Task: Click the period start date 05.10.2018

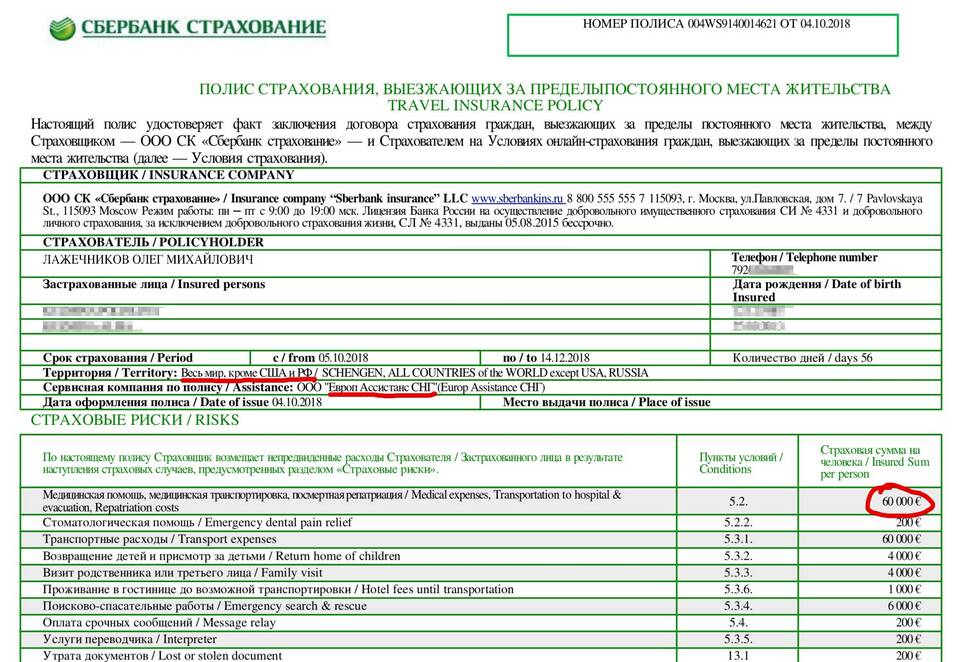Action: point(344,357)
